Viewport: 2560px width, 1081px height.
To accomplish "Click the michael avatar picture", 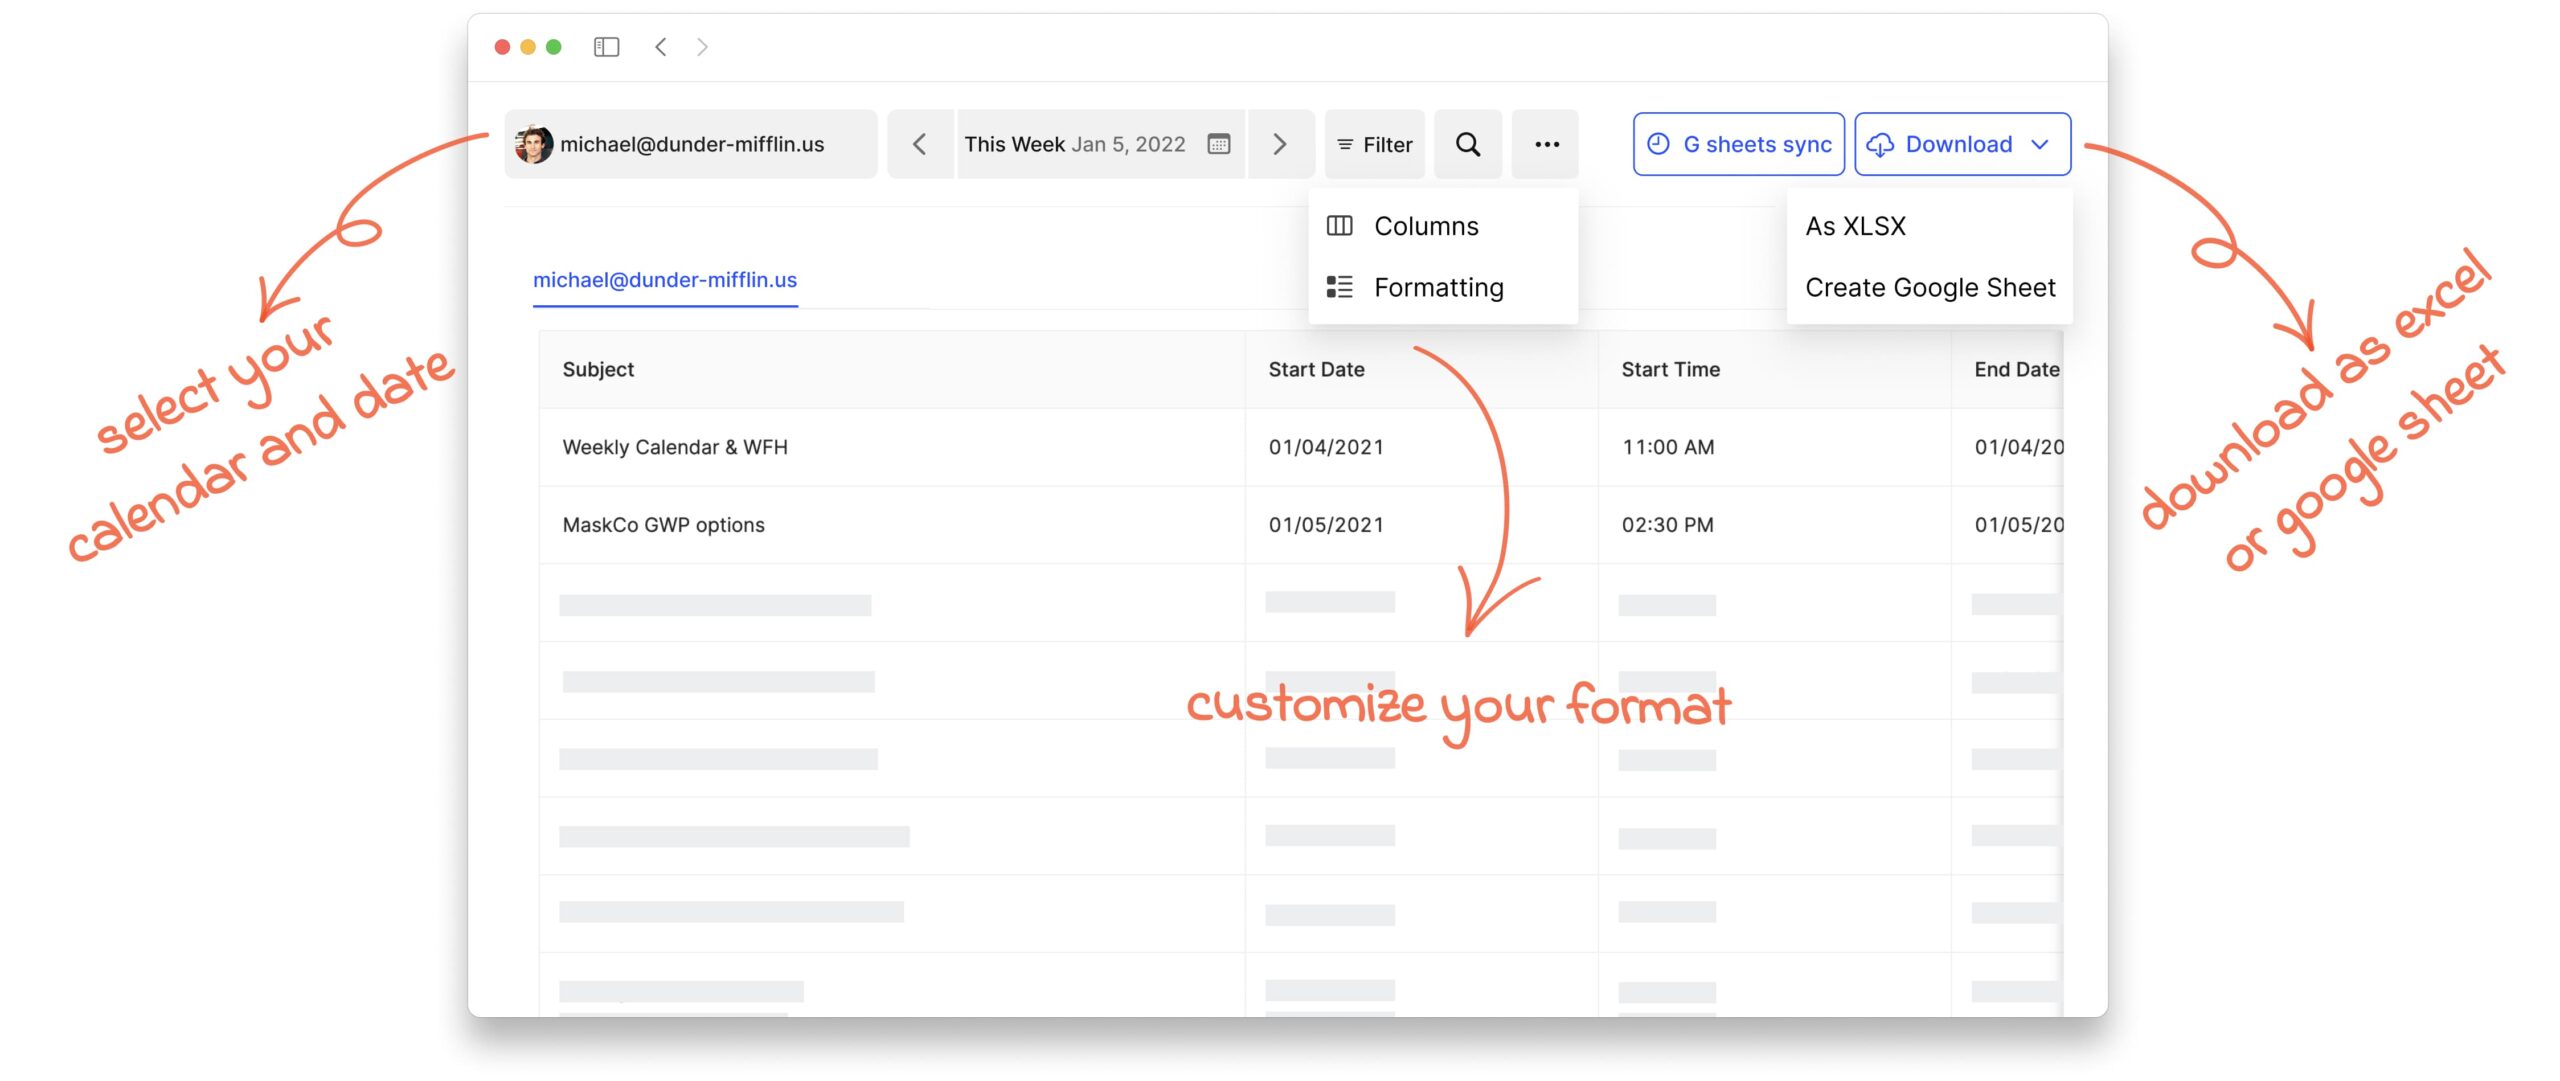I will [x=533, y=144].
